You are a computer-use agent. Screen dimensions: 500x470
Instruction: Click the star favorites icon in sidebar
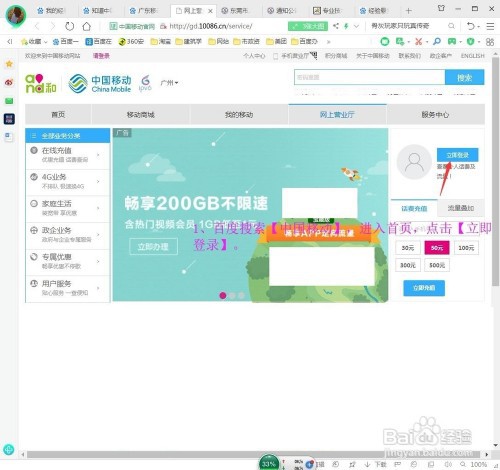[x=9, y=64]
